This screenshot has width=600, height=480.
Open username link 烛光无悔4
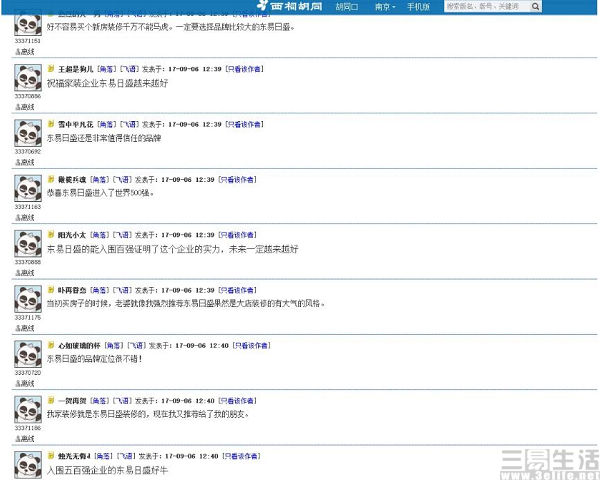74,456
